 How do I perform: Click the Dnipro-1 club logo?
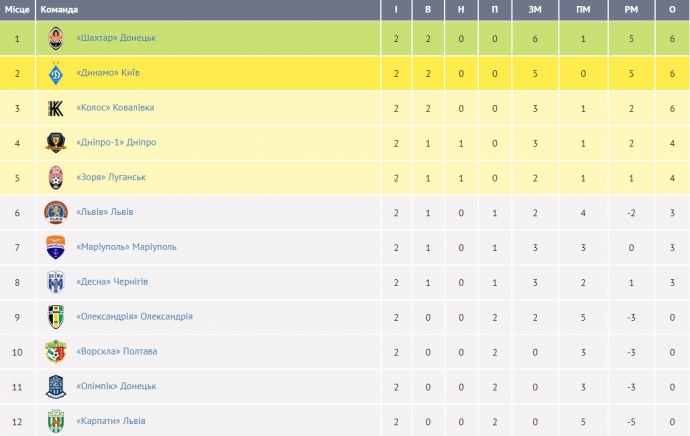pos(56,143)
